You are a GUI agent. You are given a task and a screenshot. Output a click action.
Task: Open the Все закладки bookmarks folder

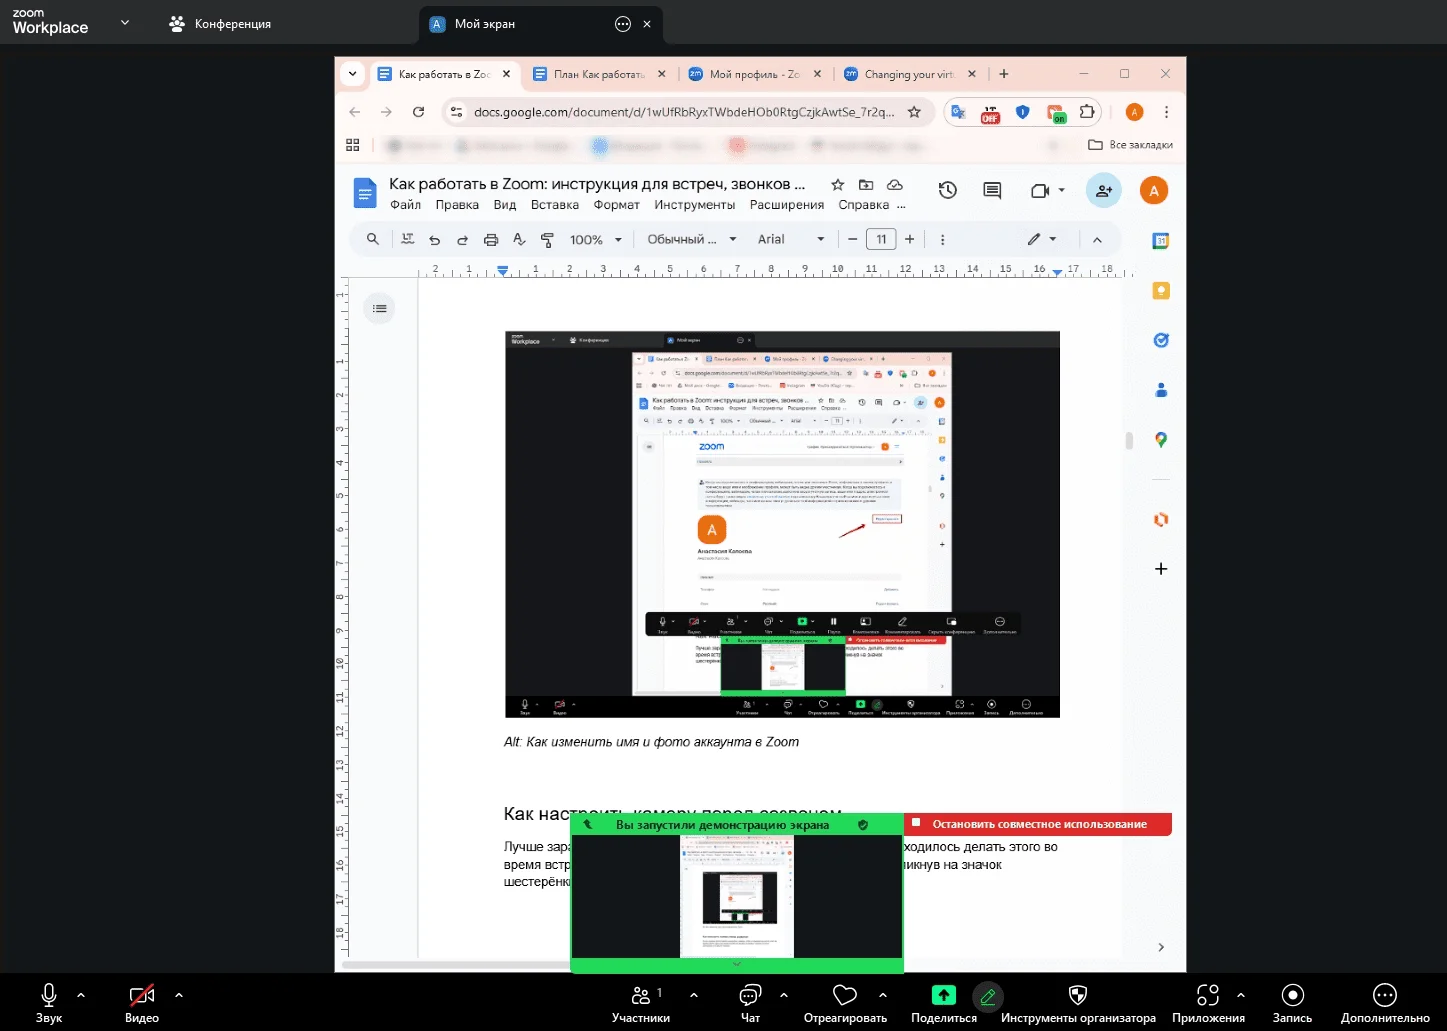tap(1131, 145)
